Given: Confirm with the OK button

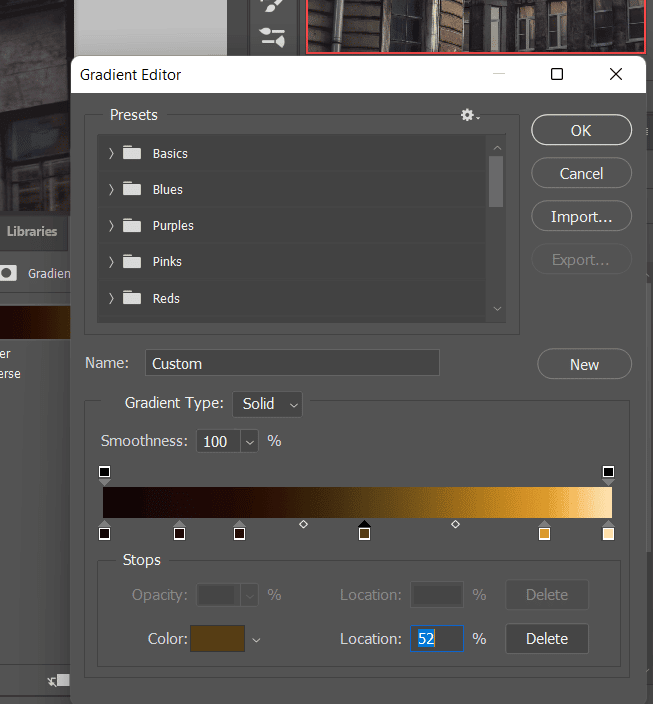Looking at the screenshot, I should (x=581, y=130).
